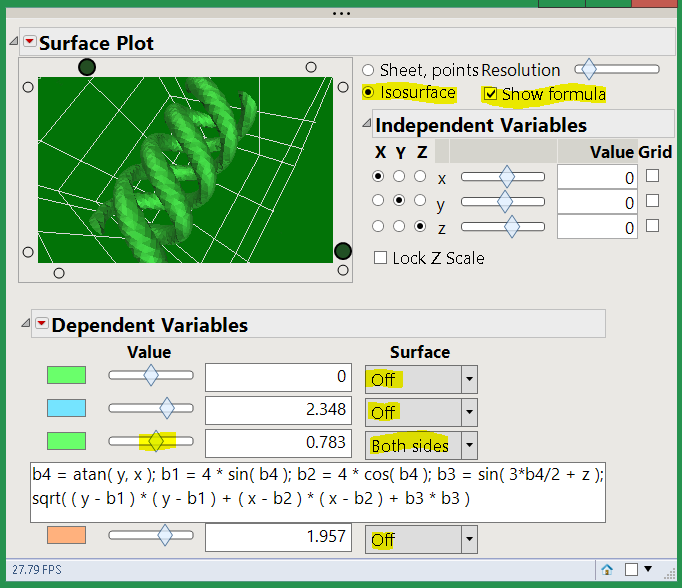Assign x to the Z axis radio

point(420,176)
